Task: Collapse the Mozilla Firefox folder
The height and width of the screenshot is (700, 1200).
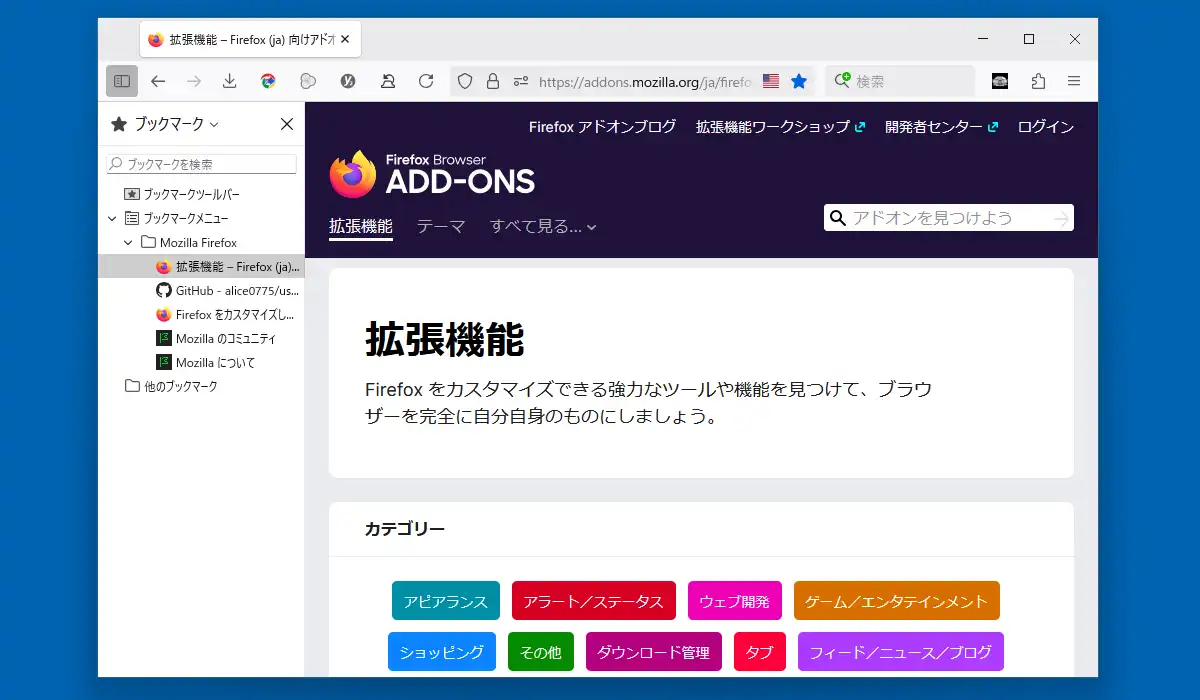Action: (128, 242)
